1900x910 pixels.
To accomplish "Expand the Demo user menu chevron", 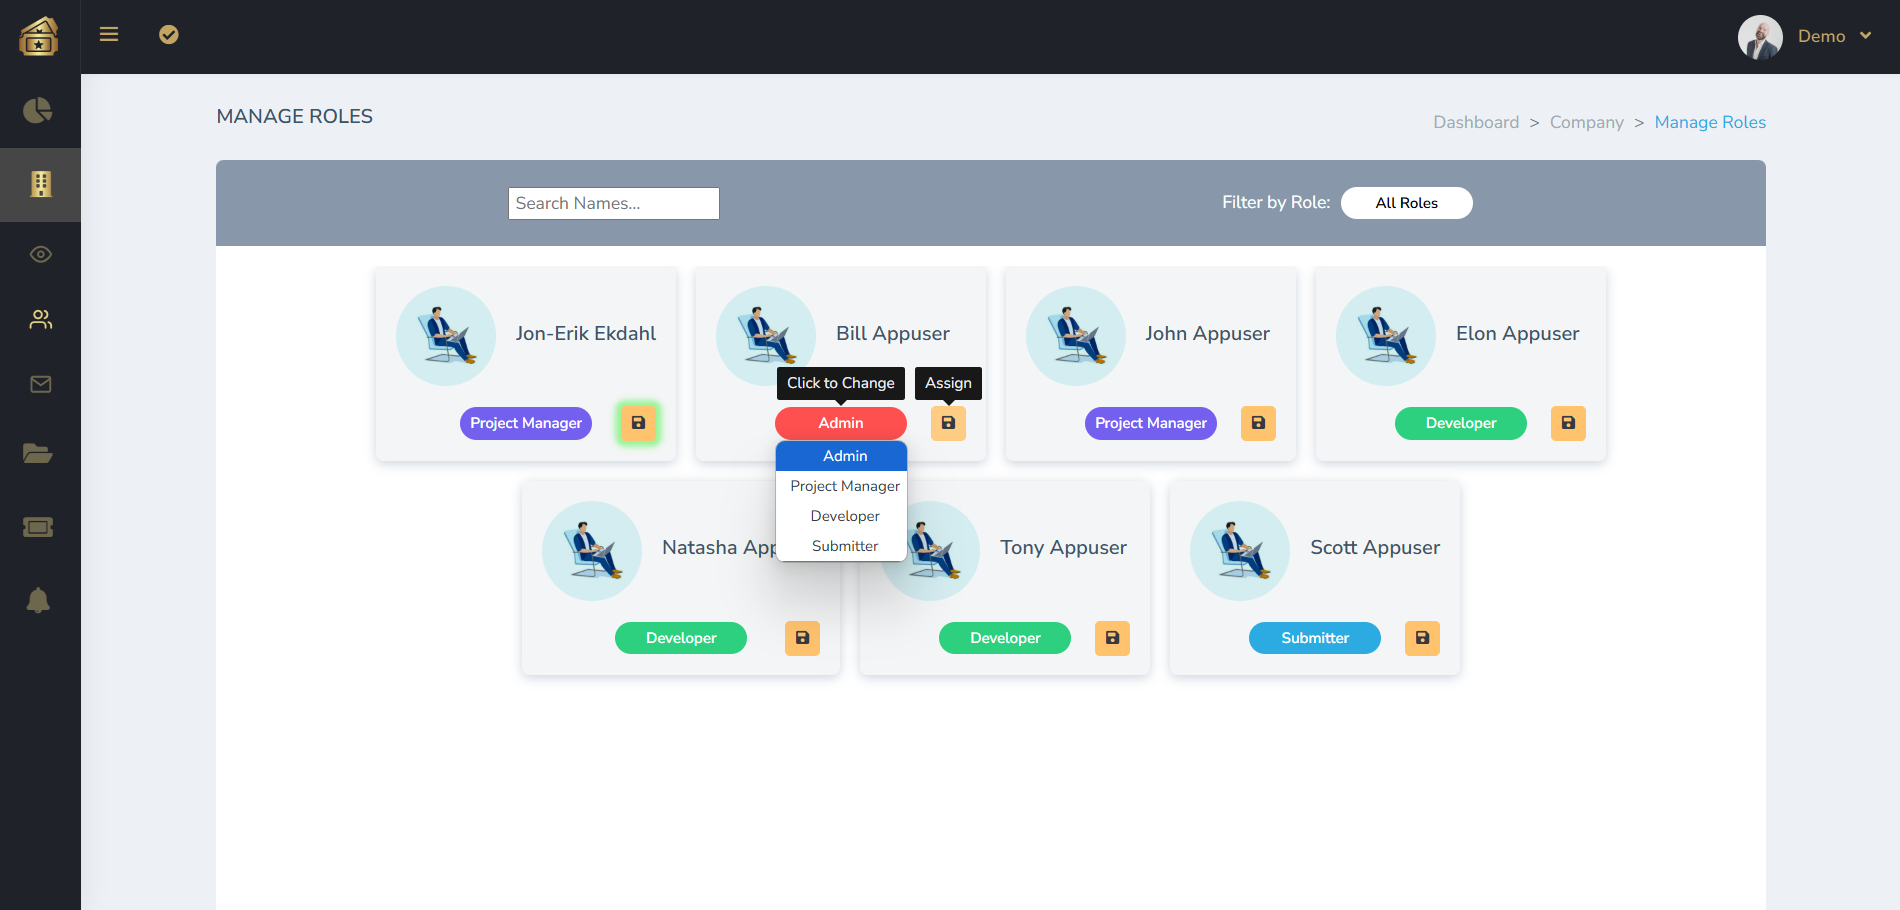I will point(1866,36).
